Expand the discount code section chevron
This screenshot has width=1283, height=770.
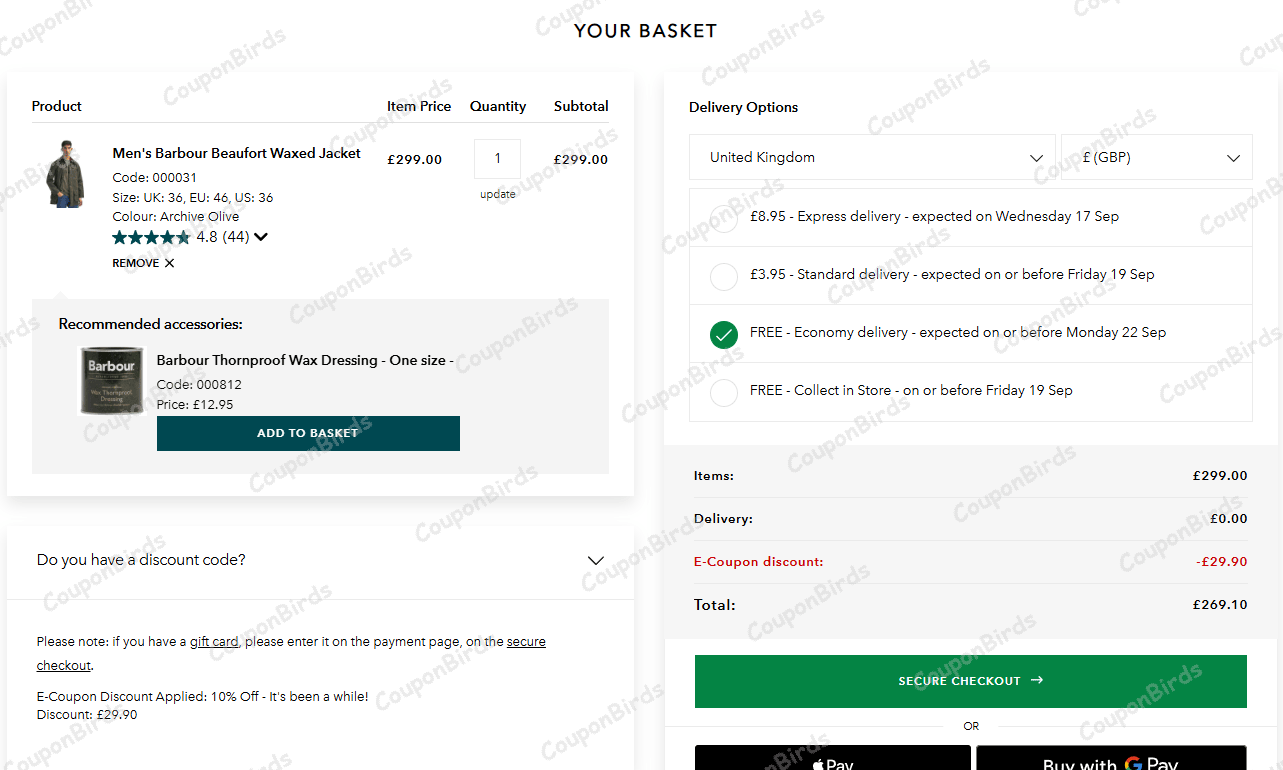[596, 560]
